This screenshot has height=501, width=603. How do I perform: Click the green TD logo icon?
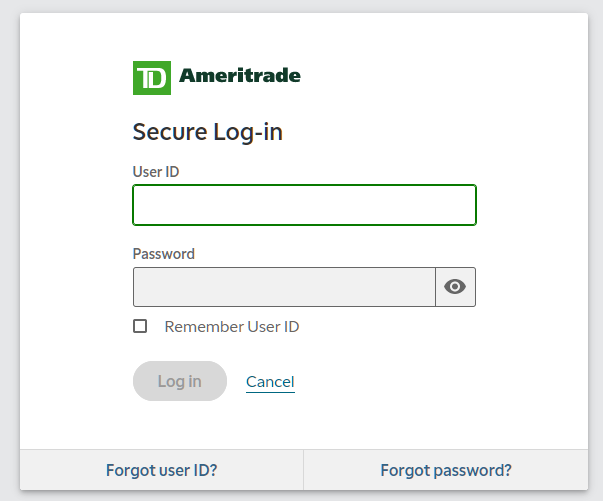151,78
